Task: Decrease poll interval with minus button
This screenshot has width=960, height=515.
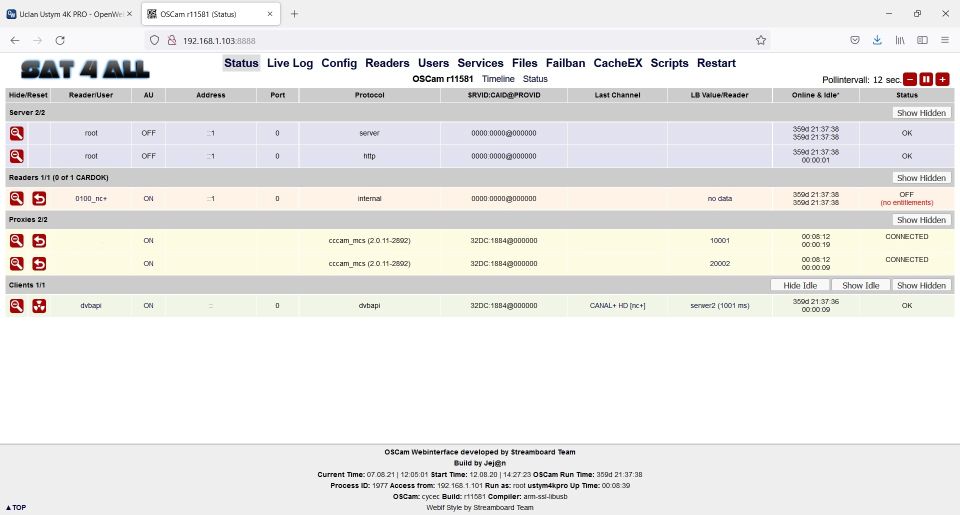Action: (x=910, y=79)
